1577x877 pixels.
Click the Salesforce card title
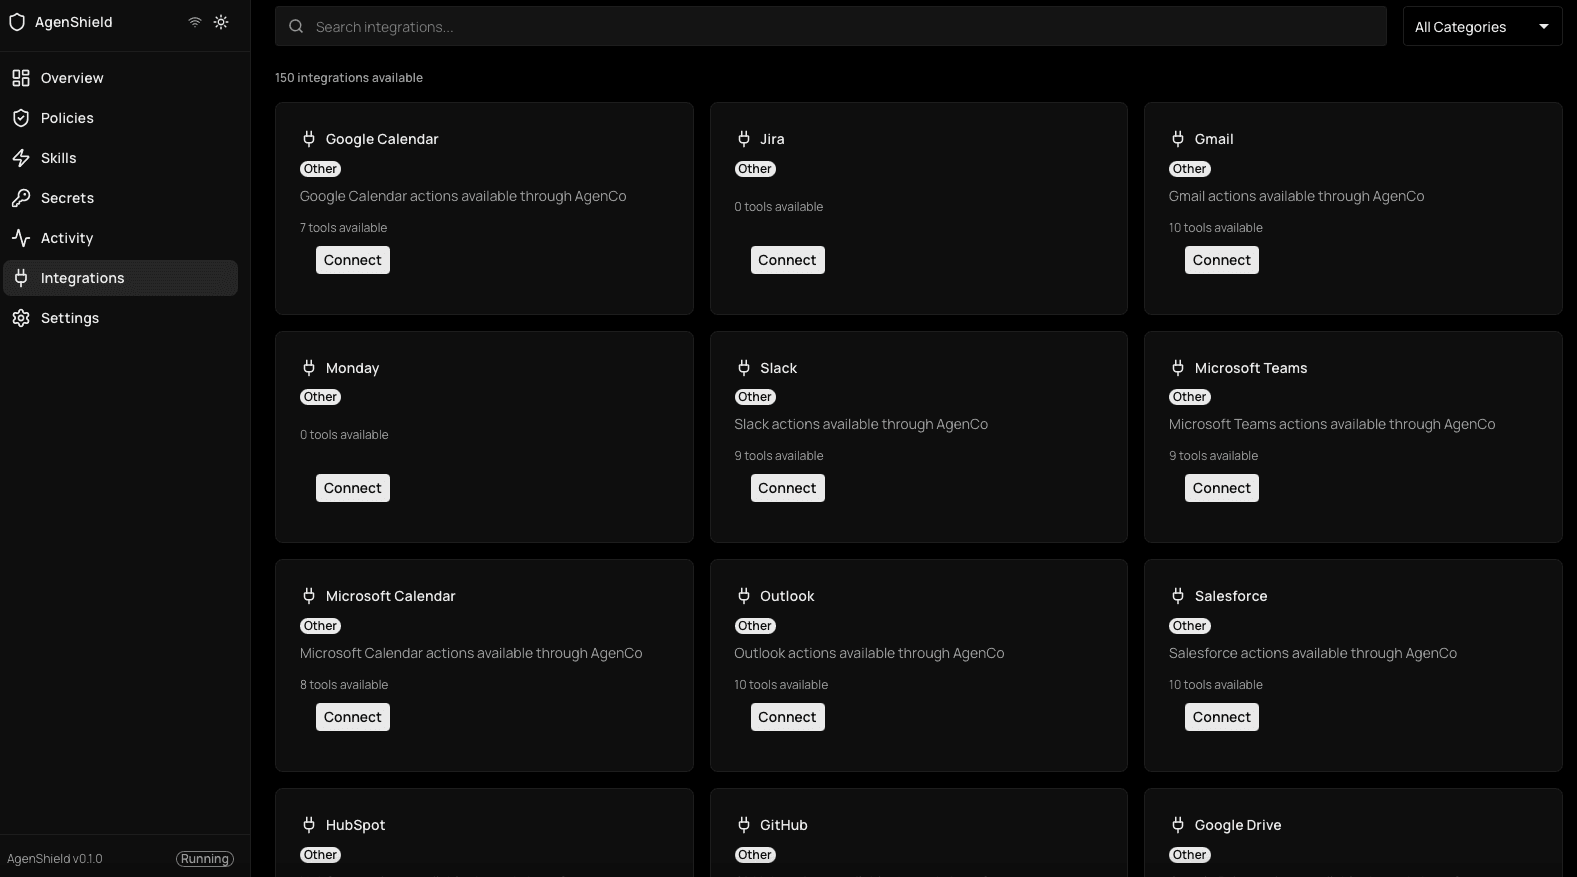pos(1231,596)
